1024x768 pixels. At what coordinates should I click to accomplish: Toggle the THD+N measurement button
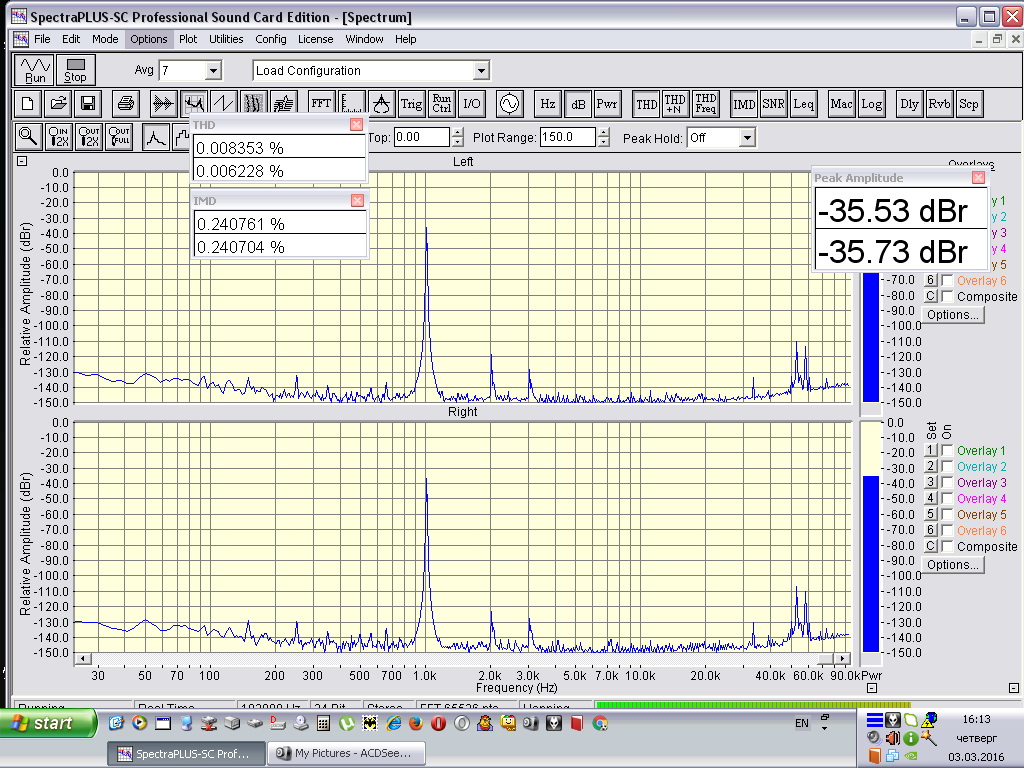click(676, 103)
